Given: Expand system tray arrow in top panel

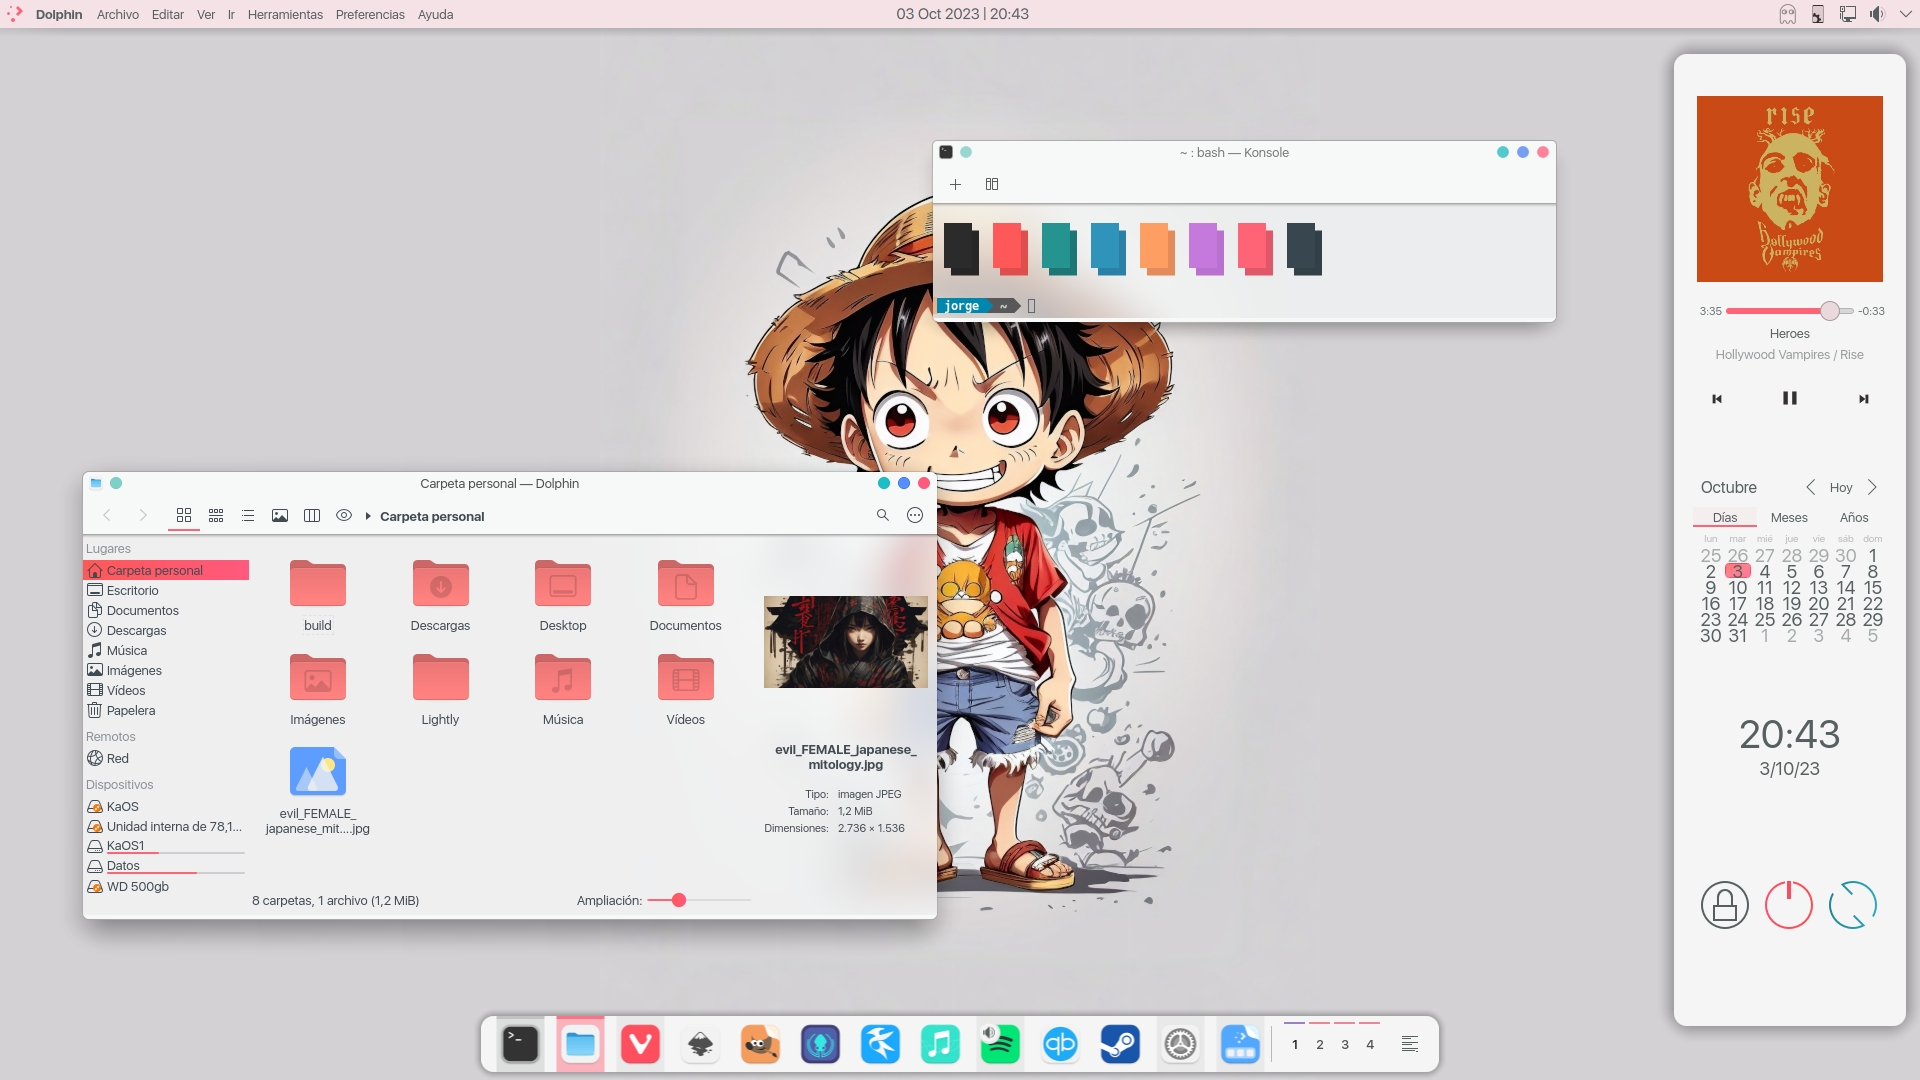Looking at the screenshot, I should click(1905, 14).
